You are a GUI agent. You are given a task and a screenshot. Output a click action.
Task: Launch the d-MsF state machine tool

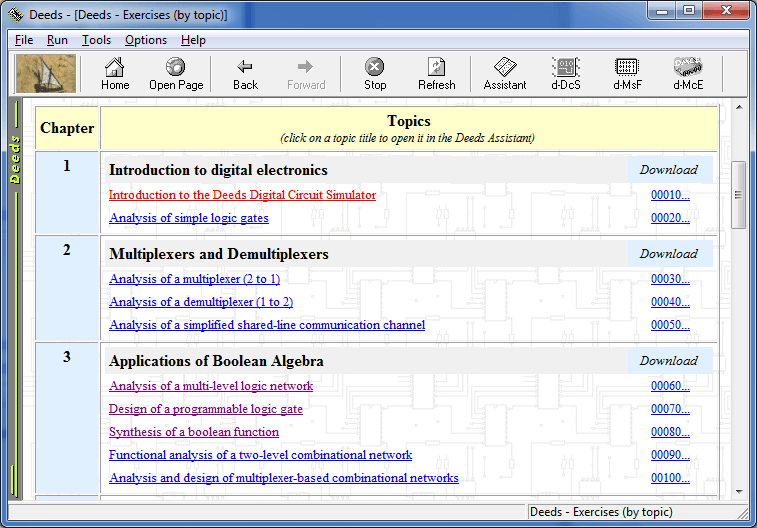point(627,74)
